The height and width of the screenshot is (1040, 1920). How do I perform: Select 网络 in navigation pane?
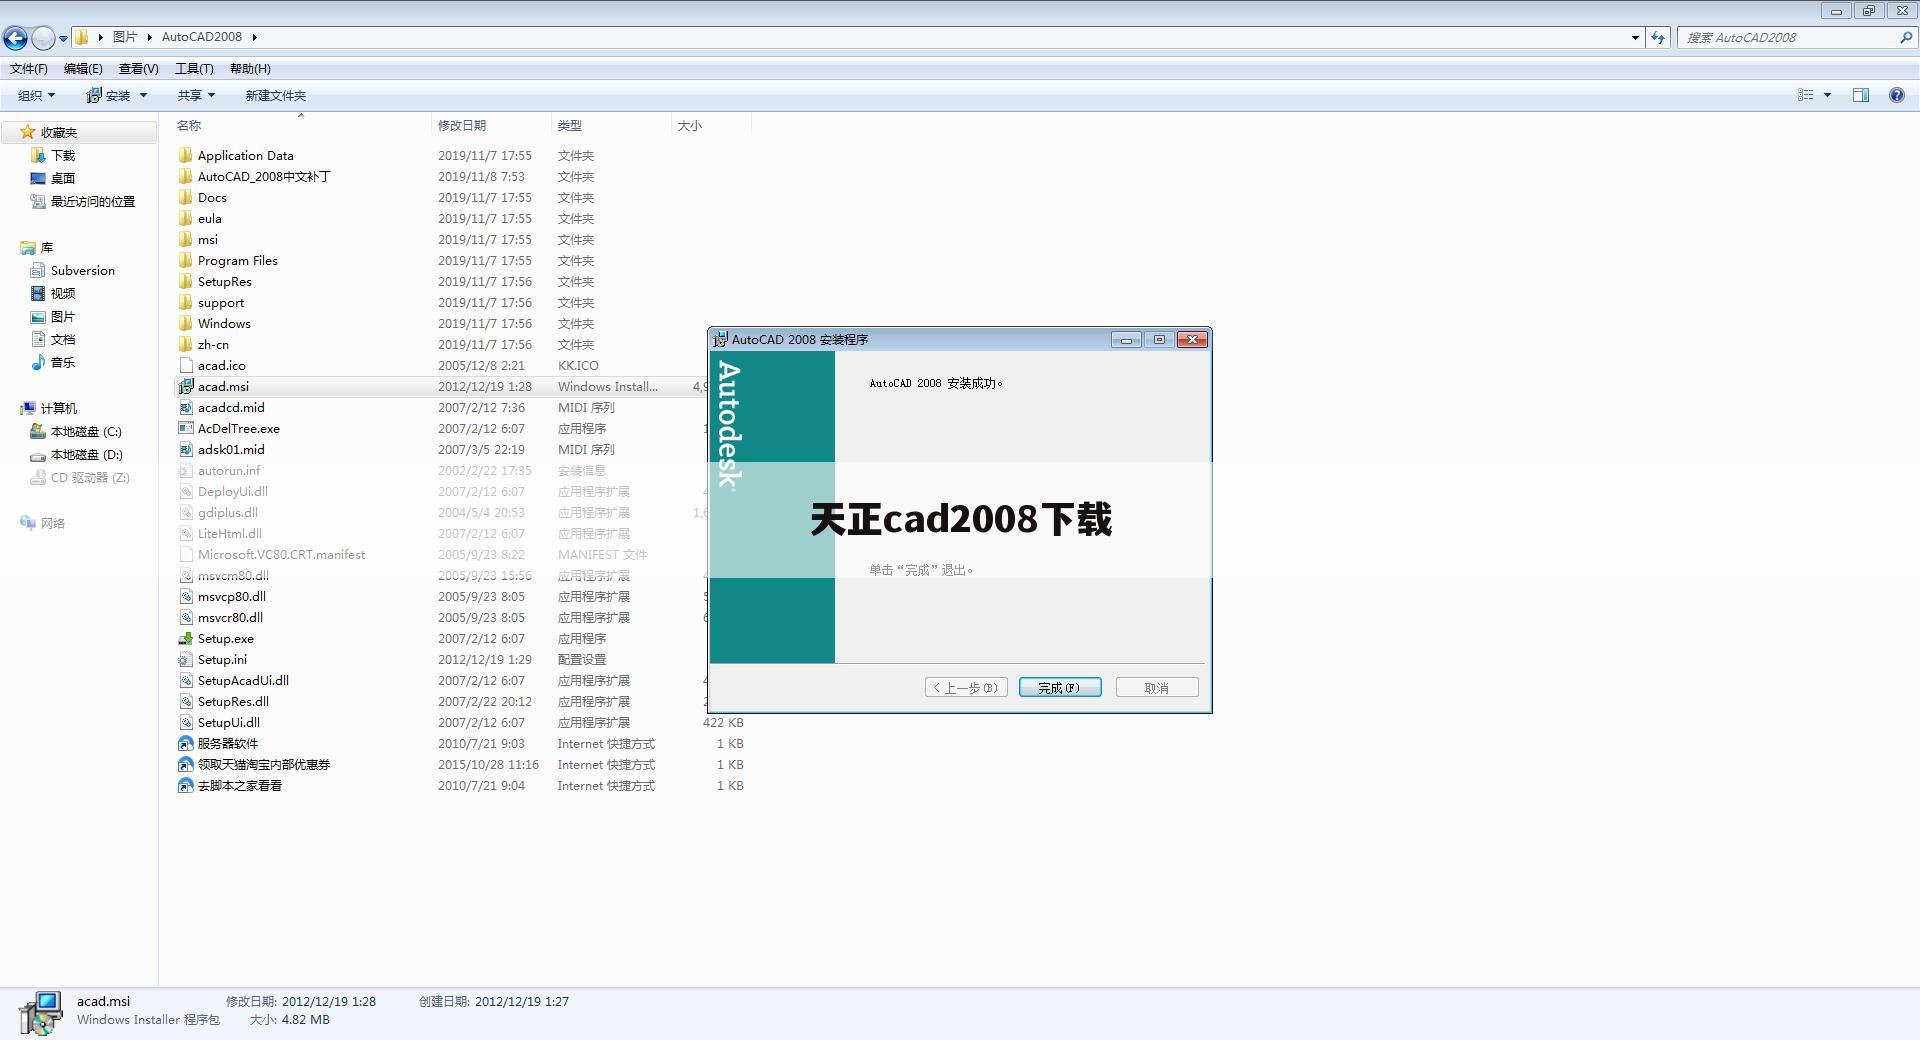pos(53,523)
